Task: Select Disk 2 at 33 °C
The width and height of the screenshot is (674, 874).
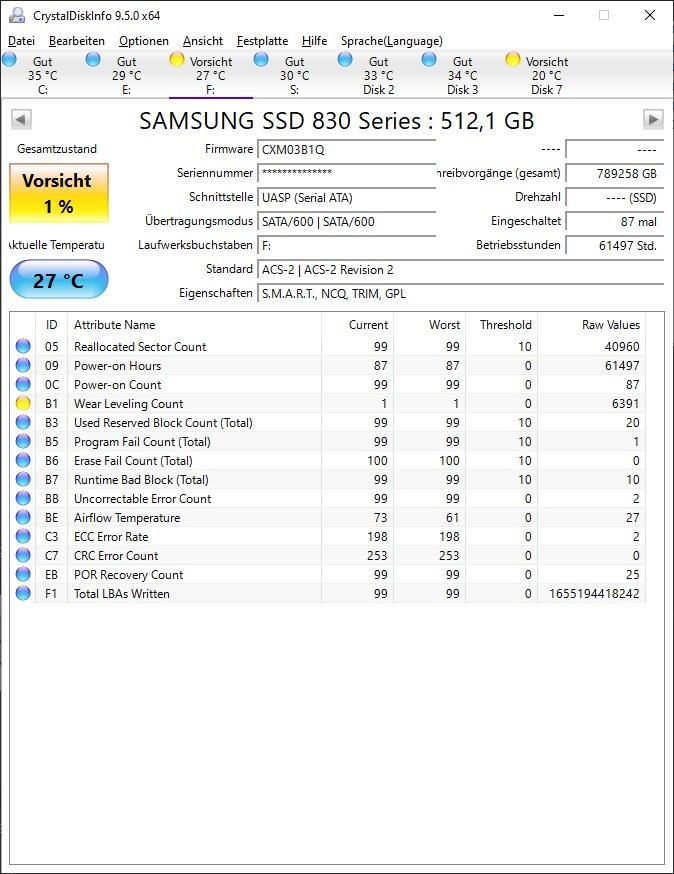Action: pos(379,75)
